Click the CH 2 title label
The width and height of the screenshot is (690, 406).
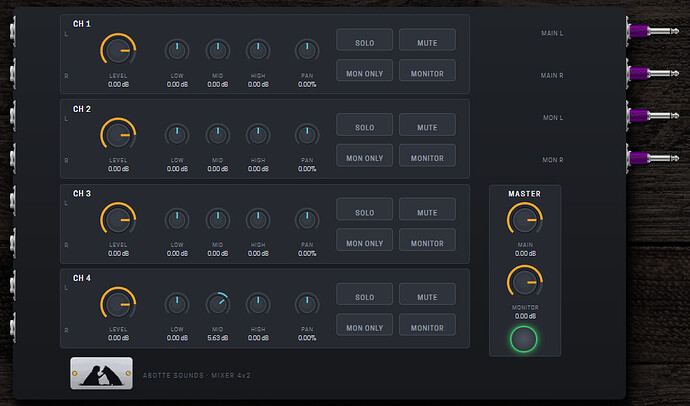click(x=82, y=109)
